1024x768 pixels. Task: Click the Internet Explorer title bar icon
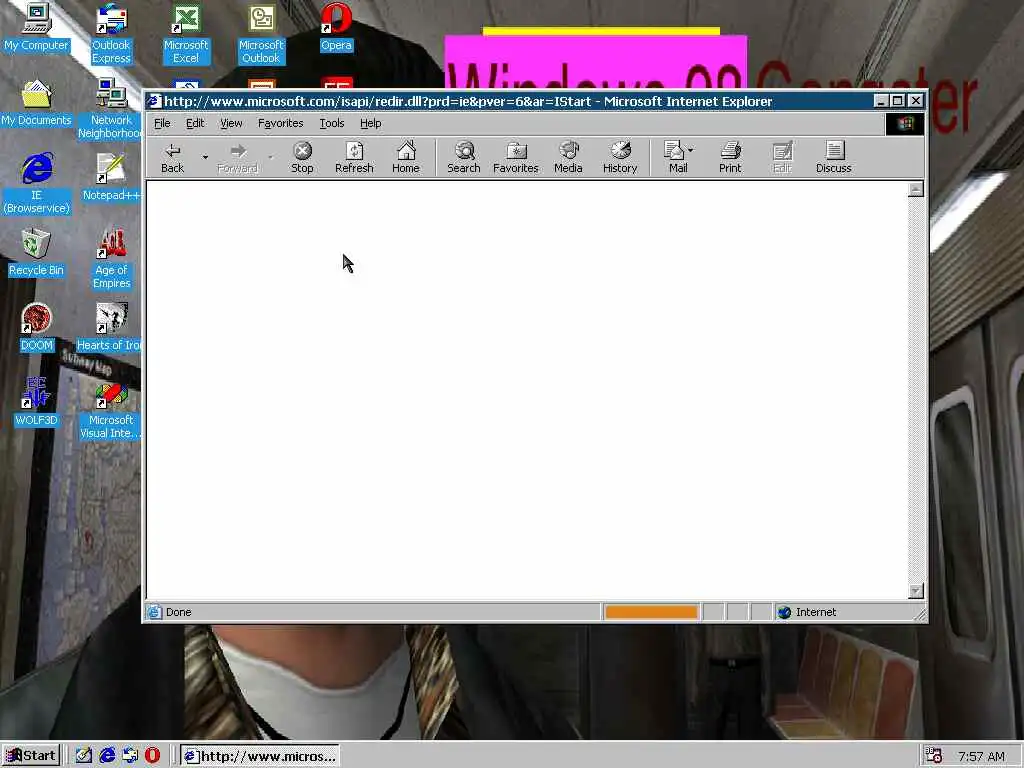click(x=154, y=101)
